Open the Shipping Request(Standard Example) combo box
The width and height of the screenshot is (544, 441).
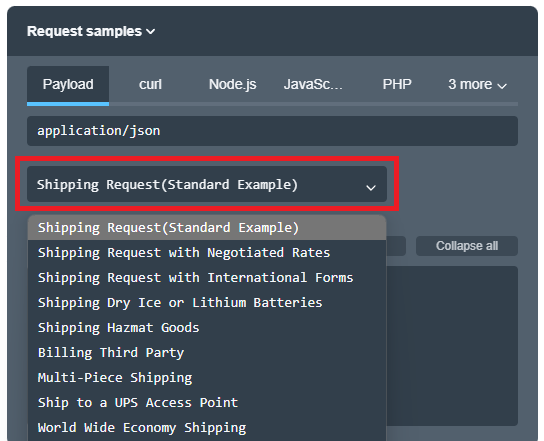[x=207, y=184]
